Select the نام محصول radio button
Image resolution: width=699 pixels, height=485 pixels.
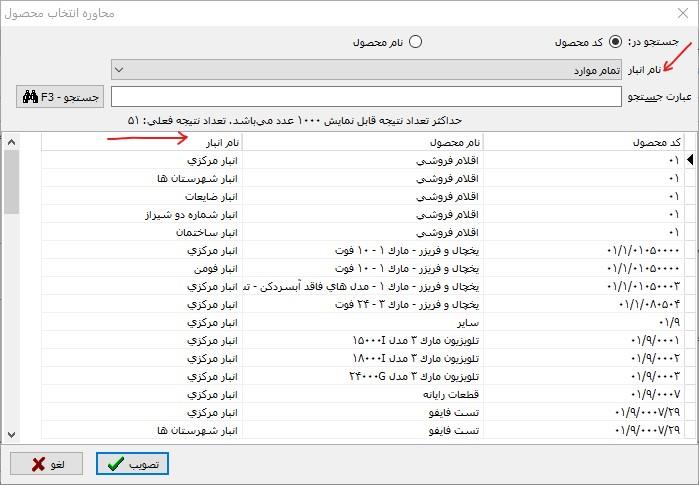coord(415,42)
